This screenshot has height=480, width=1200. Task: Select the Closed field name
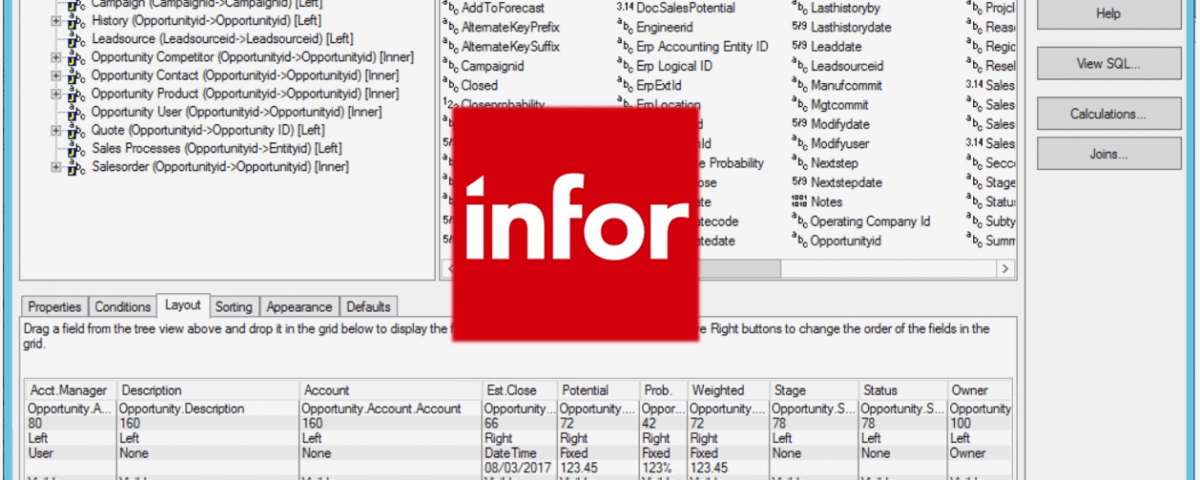(x=479, y=85)
